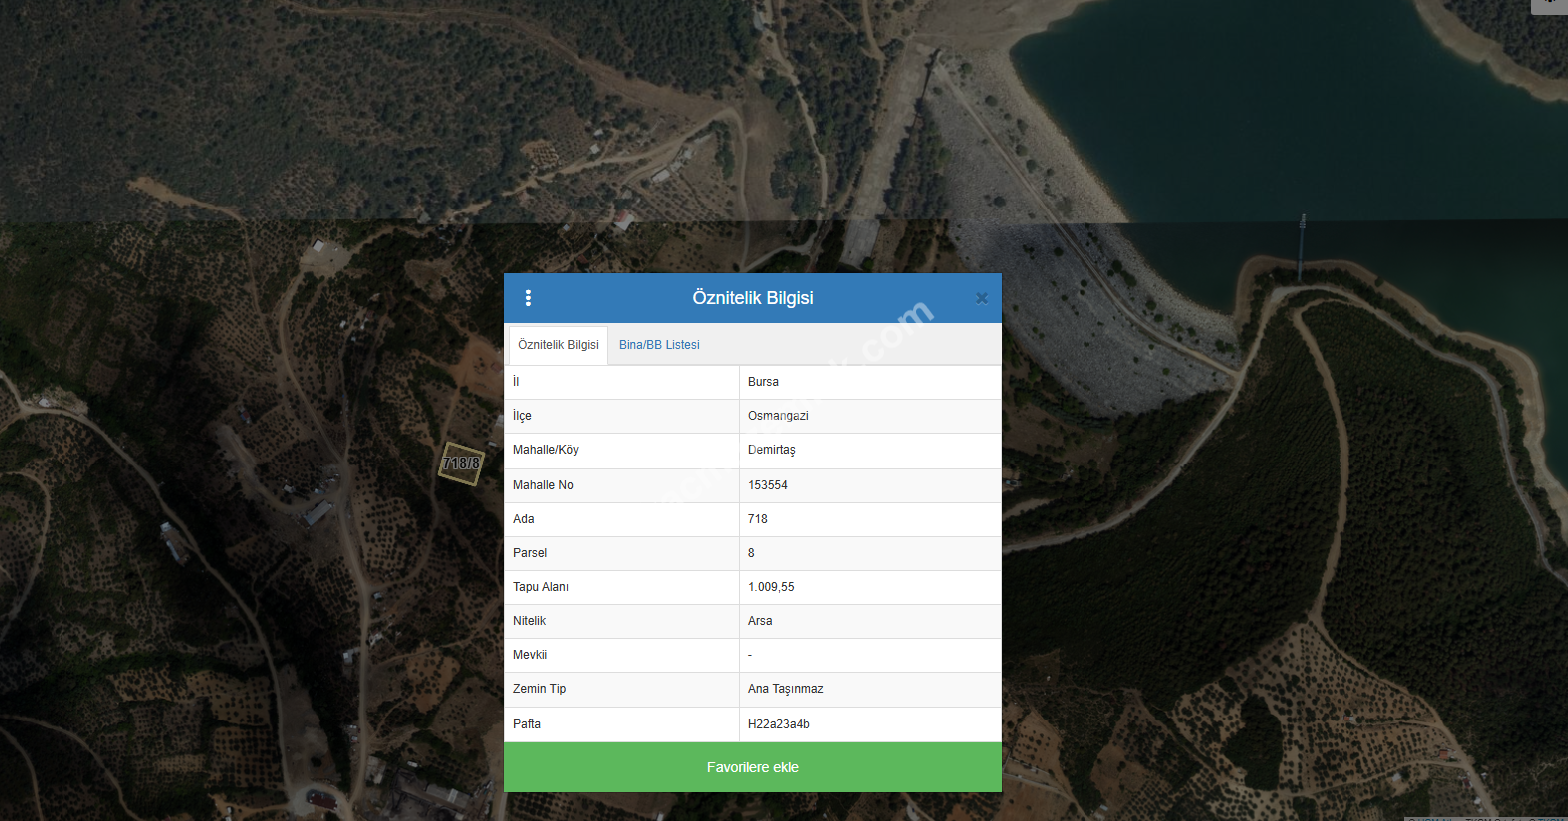Click the partially visible top-right map control button

pyautogui.click(x=1548, y=6)
